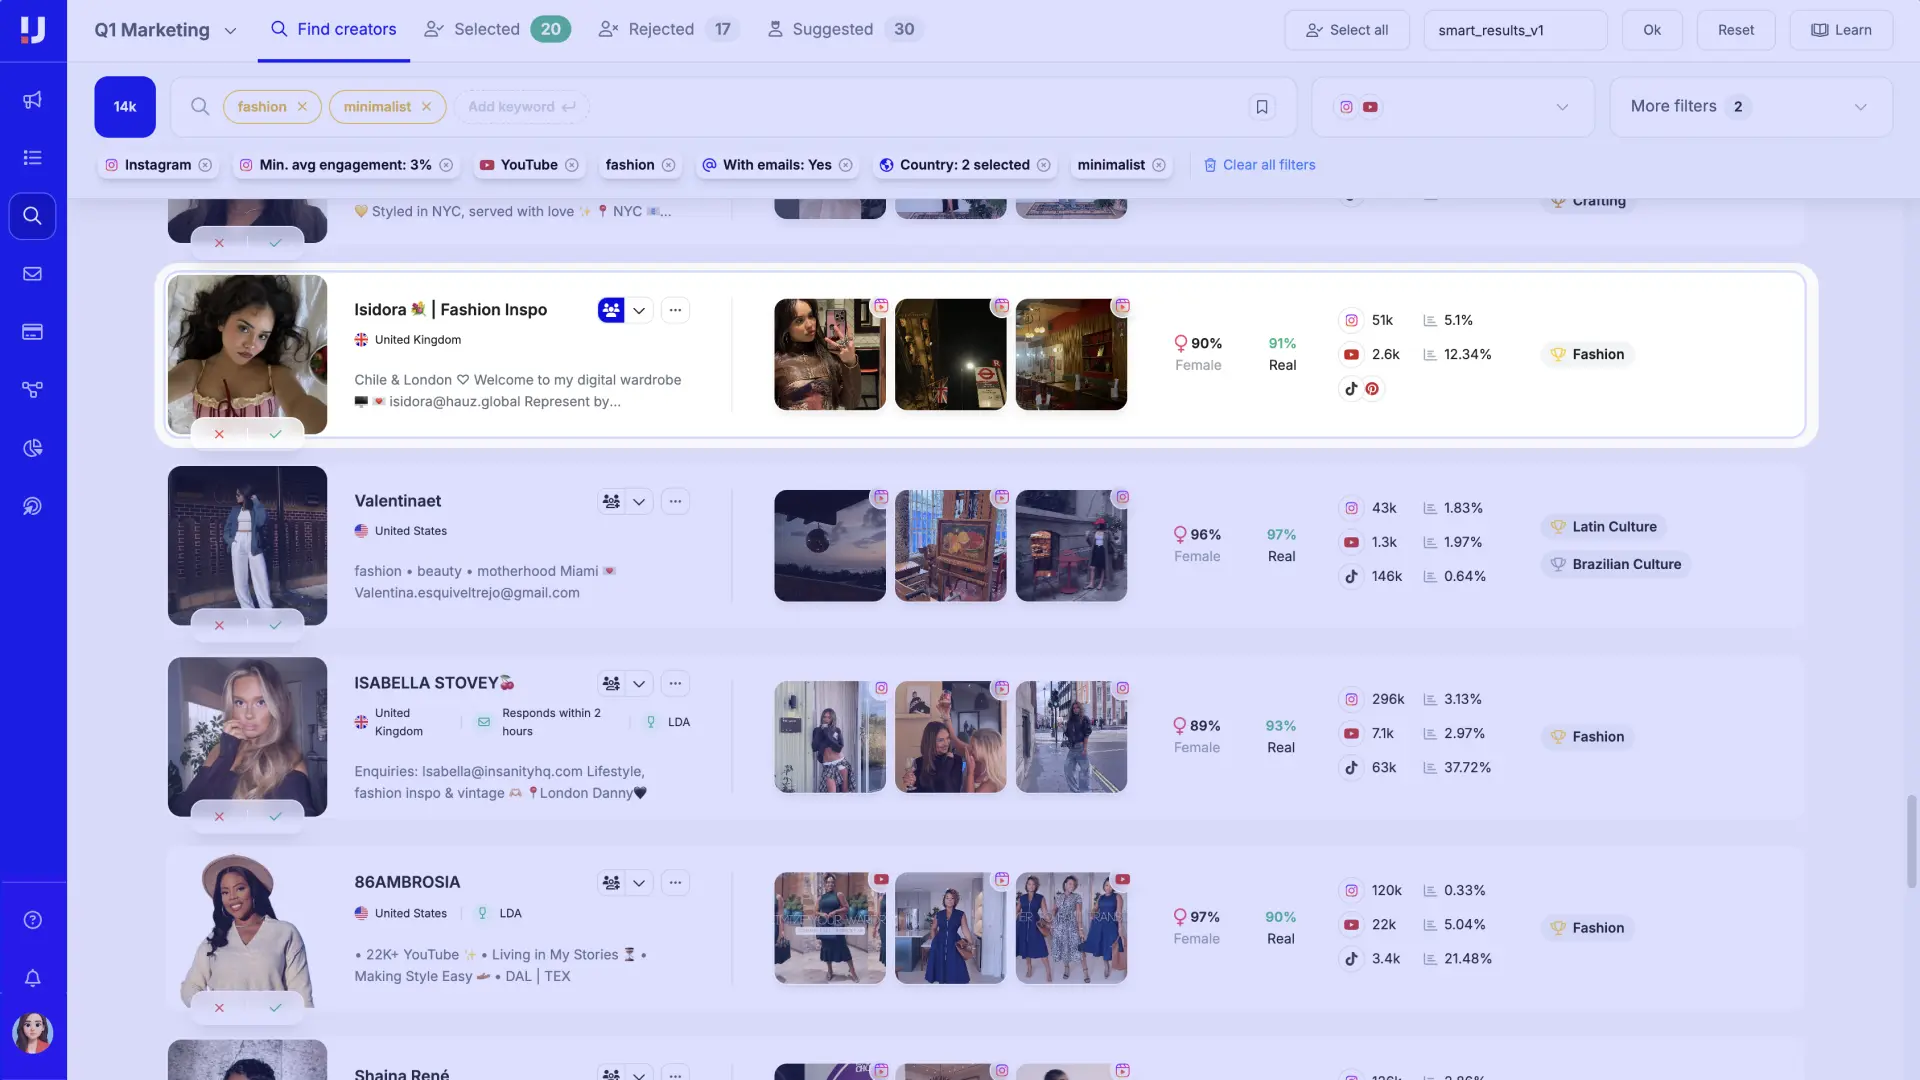Click the Reset button

tap(1736, 30)
